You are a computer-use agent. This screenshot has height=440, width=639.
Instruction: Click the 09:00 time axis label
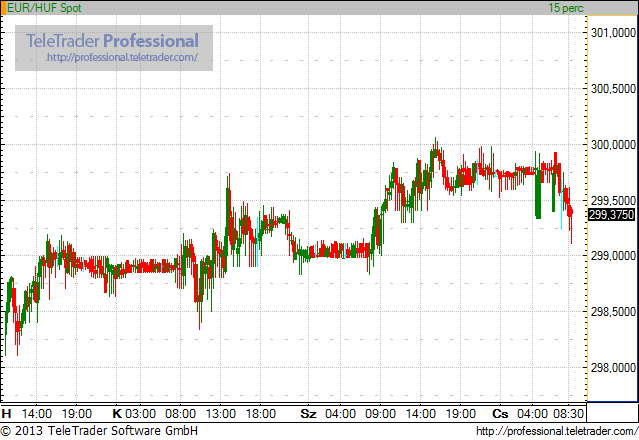pyautogui.click(x=380, y=414)
